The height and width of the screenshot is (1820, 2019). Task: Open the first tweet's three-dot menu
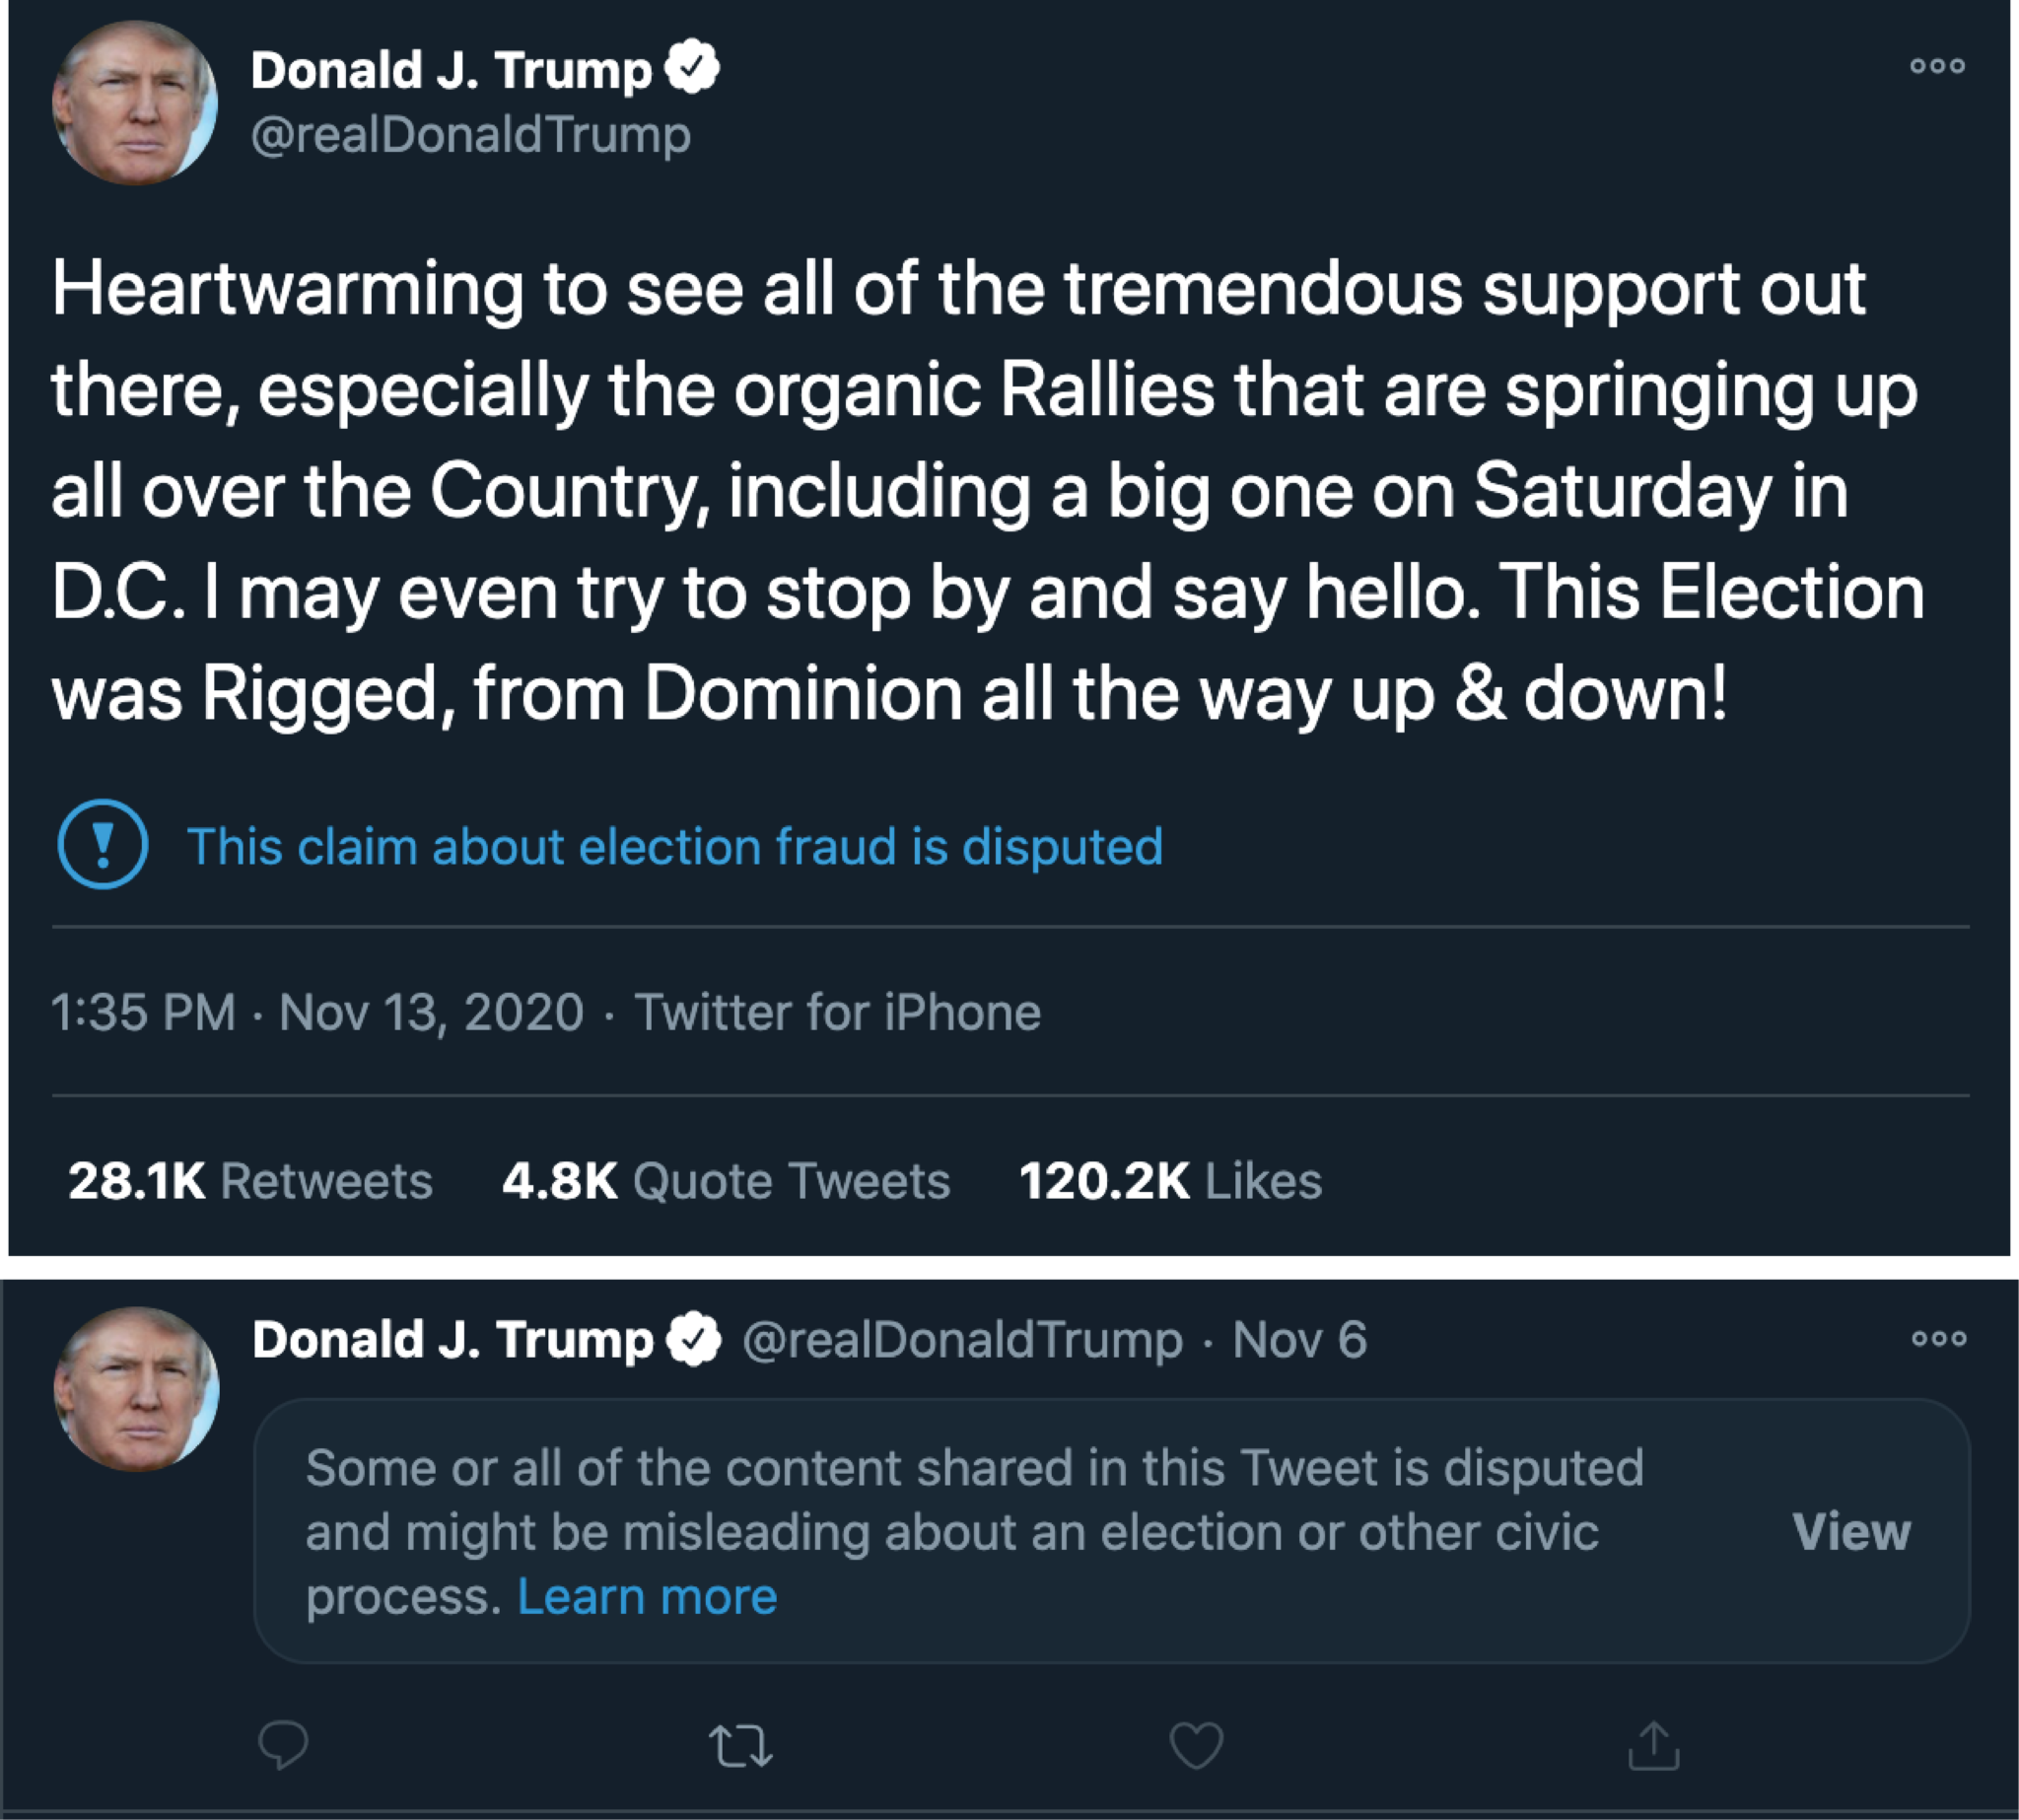click(x=1937, y=66)
